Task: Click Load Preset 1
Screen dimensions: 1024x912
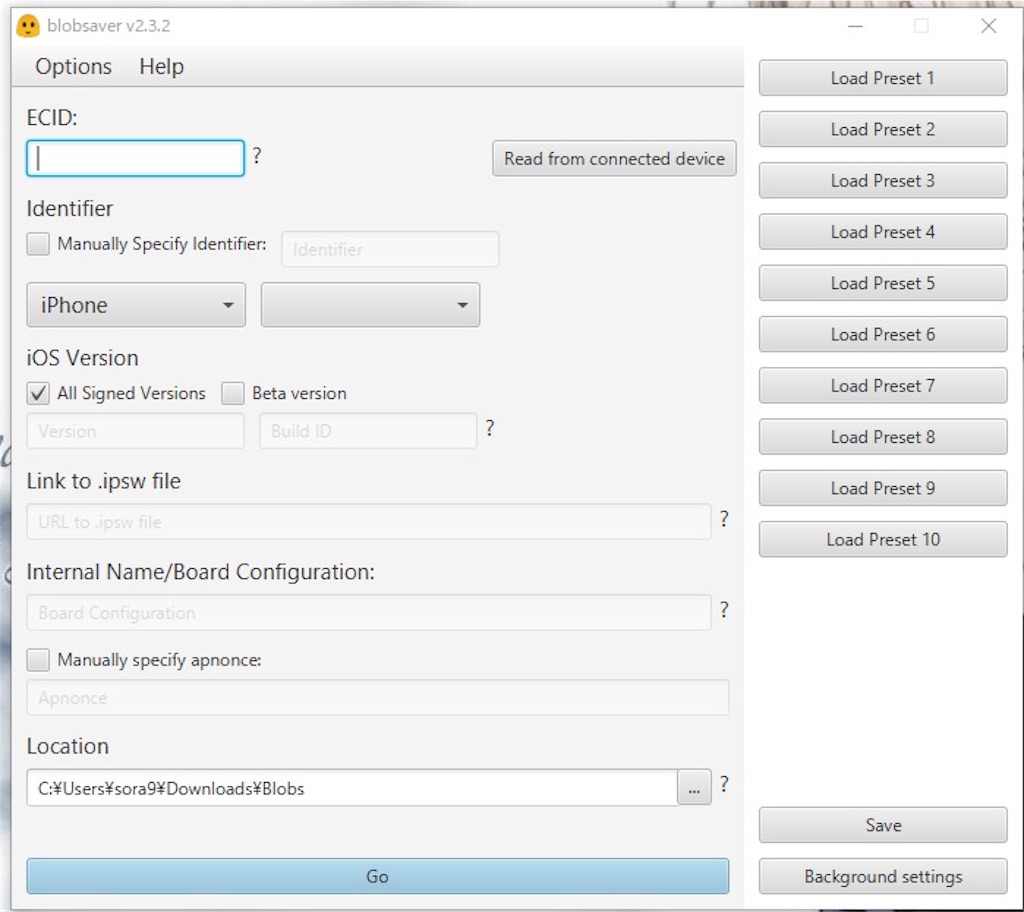Action: coord(883,78)
